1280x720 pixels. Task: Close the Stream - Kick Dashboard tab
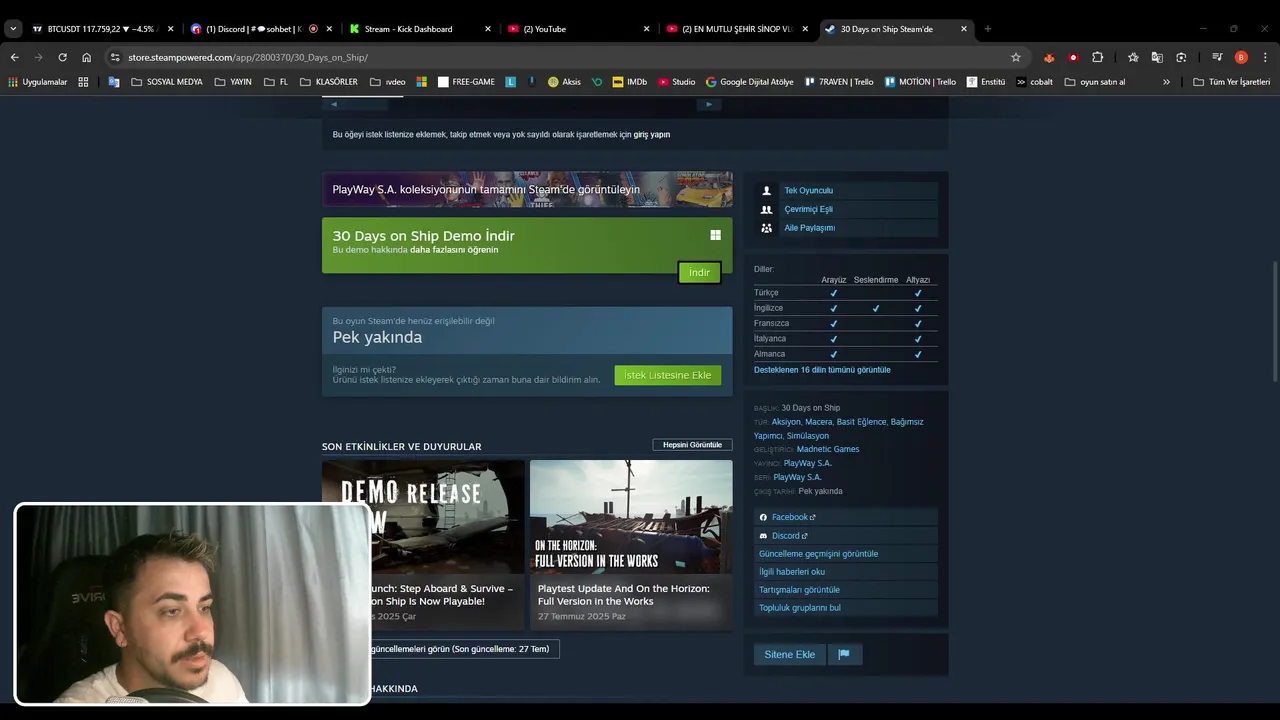click(488, 28)
